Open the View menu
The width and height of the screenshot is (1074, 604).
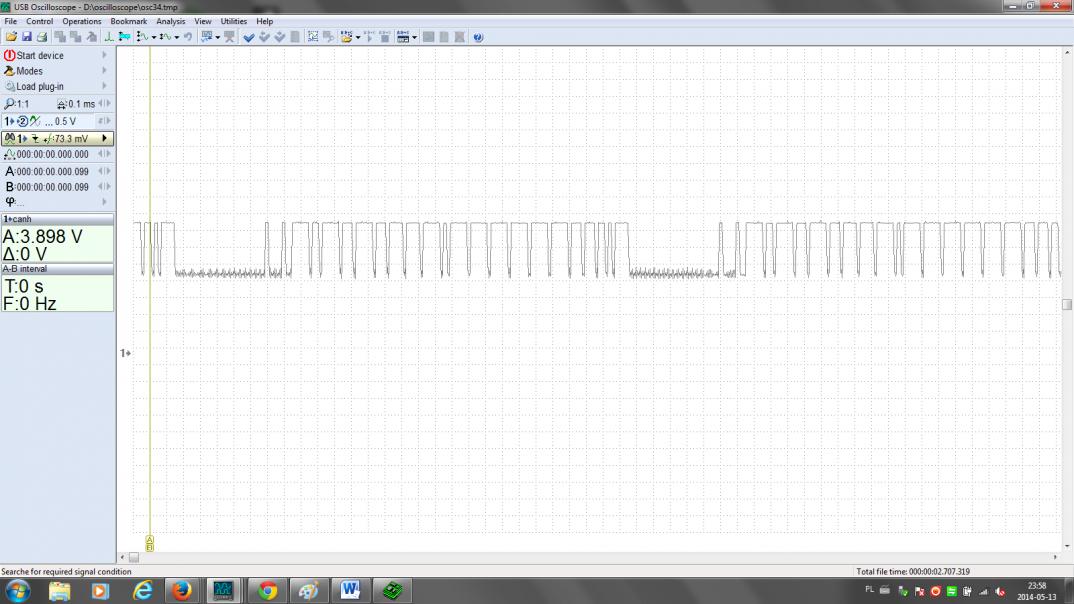pyautogui.click(x=203, y=21)
